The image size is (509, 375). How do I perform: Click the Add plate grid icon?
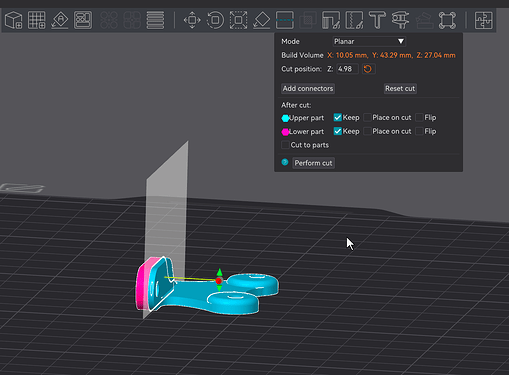37,20
